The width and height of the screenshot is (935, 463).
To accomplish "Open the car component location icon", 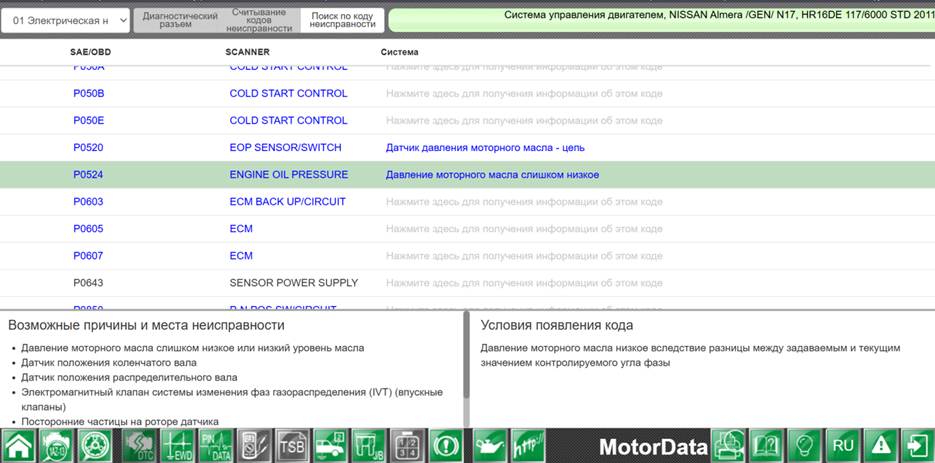I will coord(331,446).
